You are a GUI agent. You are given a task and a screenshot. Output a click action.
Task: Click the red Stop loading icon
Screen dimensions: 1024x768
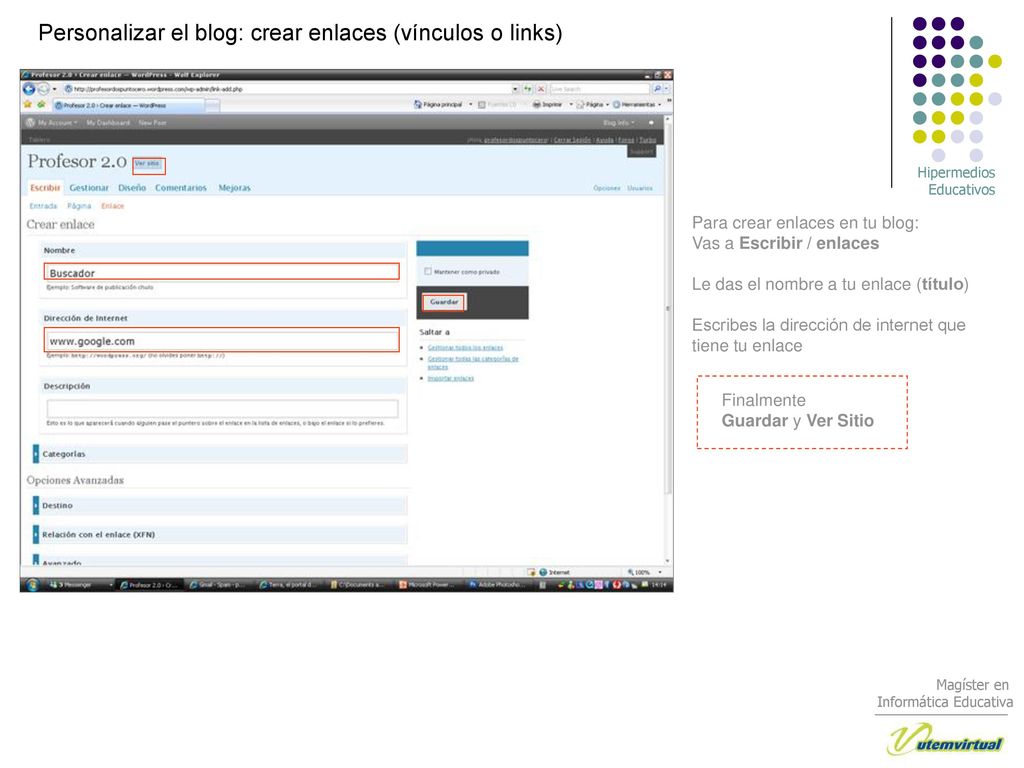pos(541,89)
